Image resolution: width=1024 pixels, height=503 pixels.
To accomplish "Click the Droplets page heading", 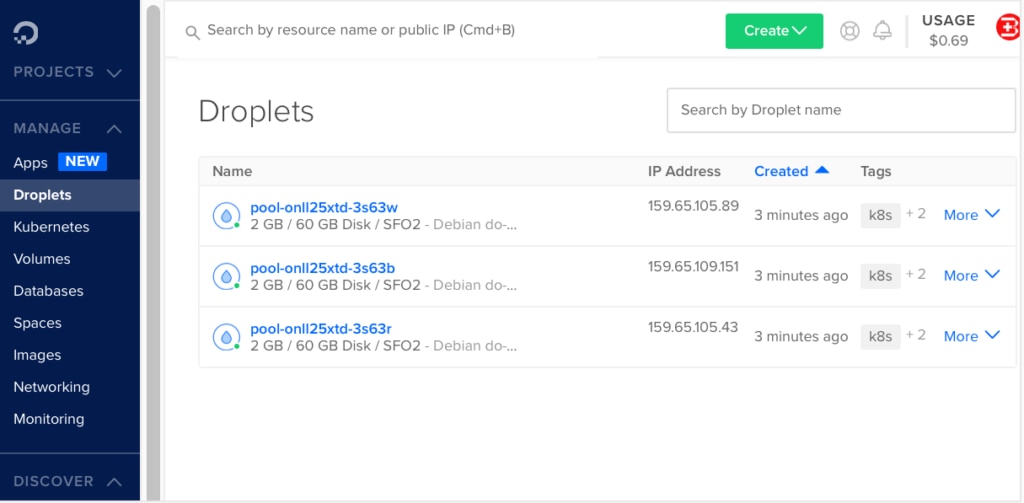I will pos(256,111).
